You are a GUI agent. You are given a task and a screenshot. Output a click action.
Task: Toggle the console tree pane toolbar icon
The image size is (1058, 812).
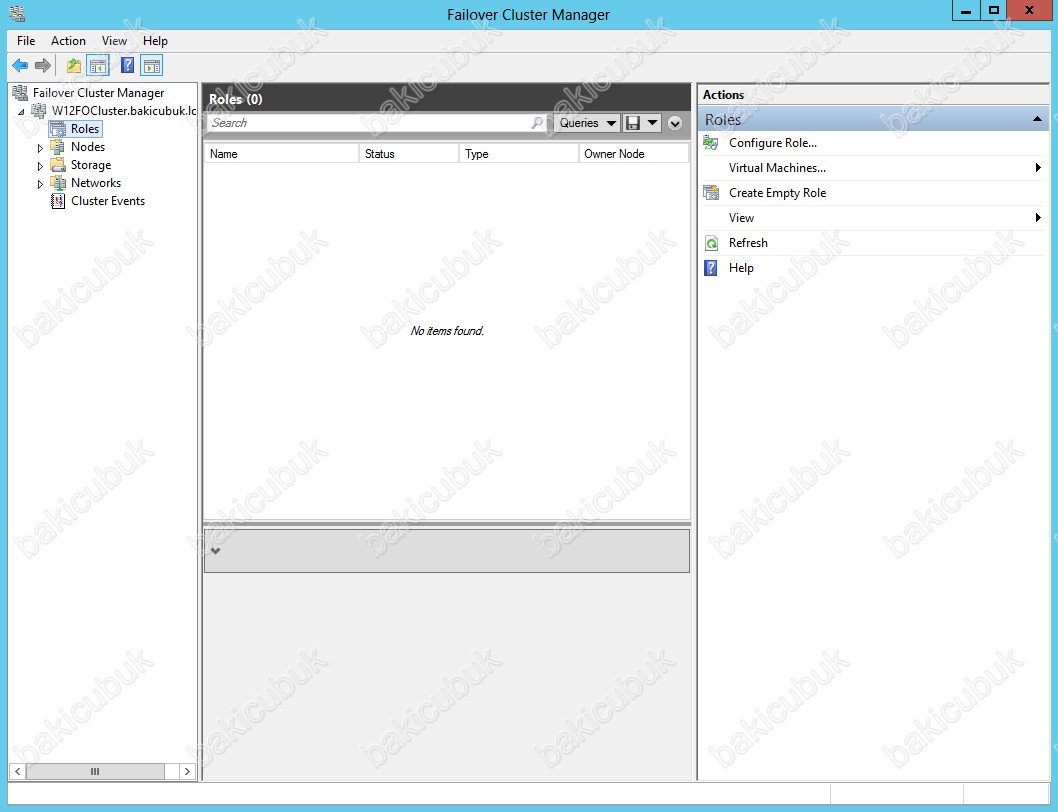click(99, 65)
